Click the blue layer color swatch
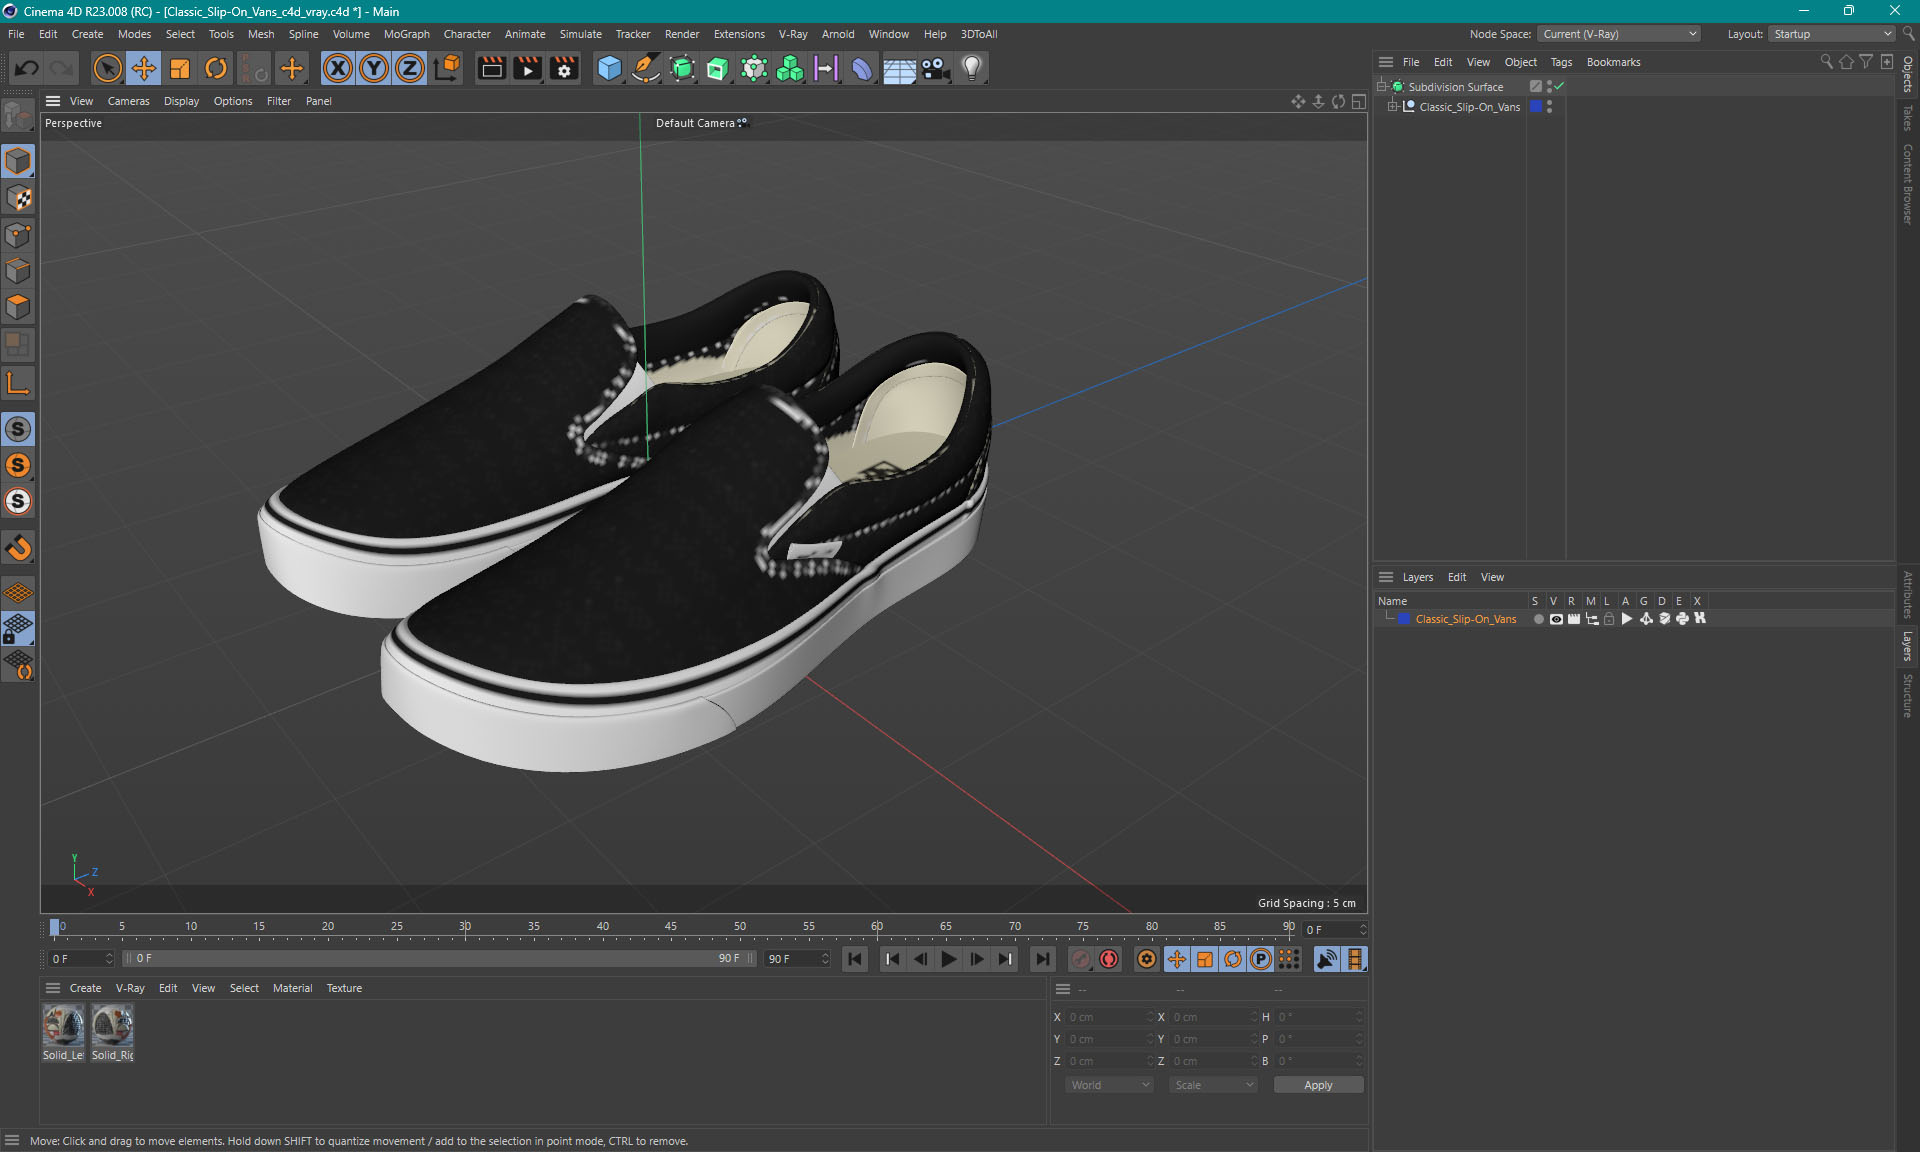The width and height of the screenshot is (1920, 1152). 1404,619
